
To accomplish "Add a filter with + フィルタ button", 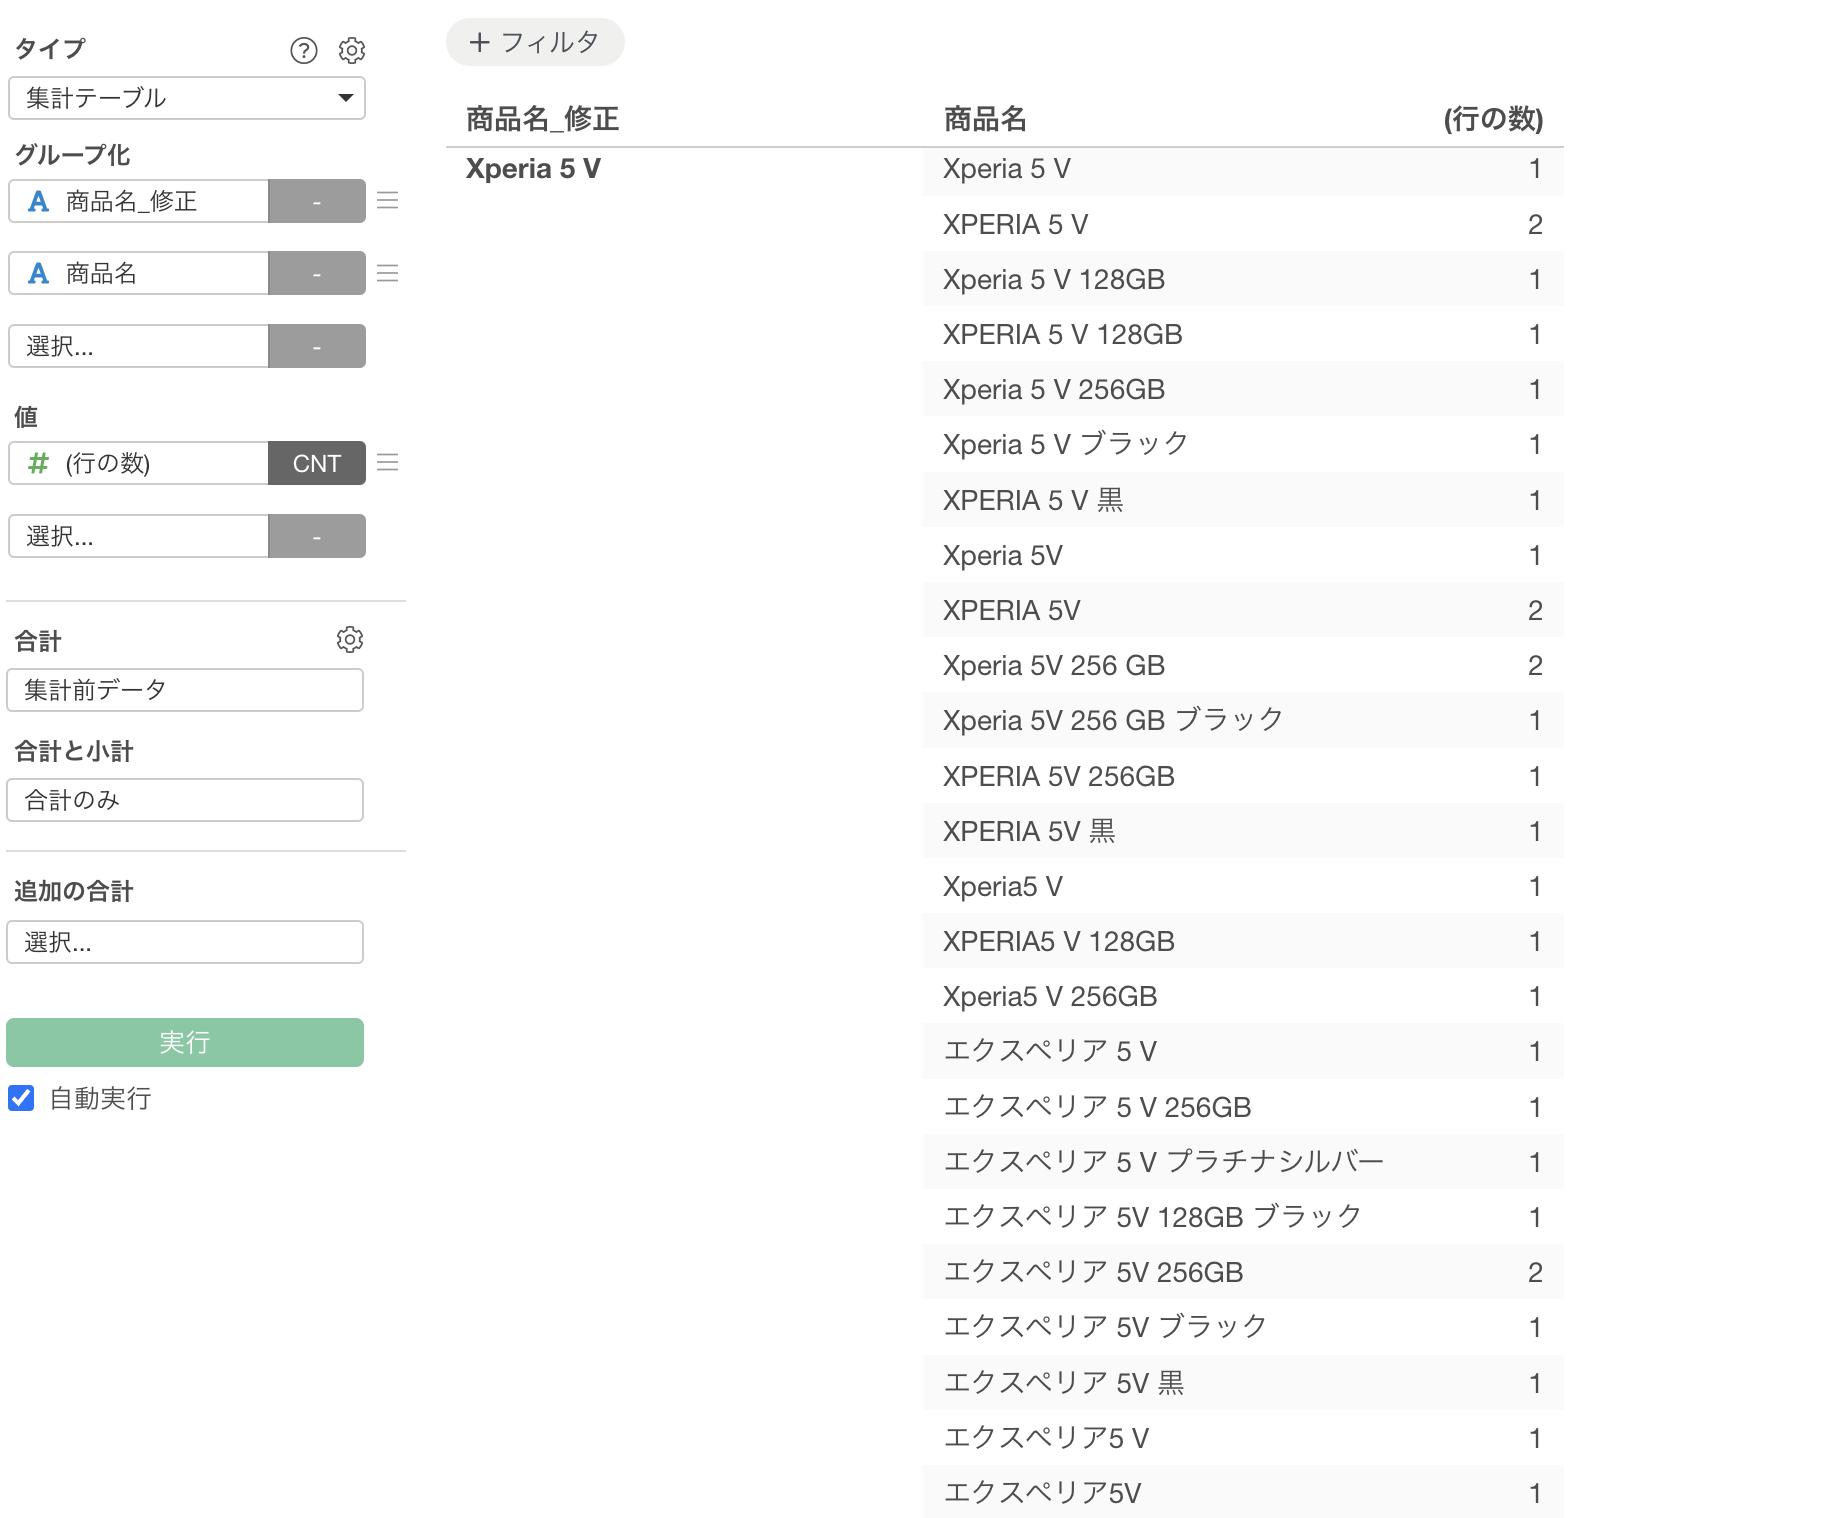I will point(535,42).
